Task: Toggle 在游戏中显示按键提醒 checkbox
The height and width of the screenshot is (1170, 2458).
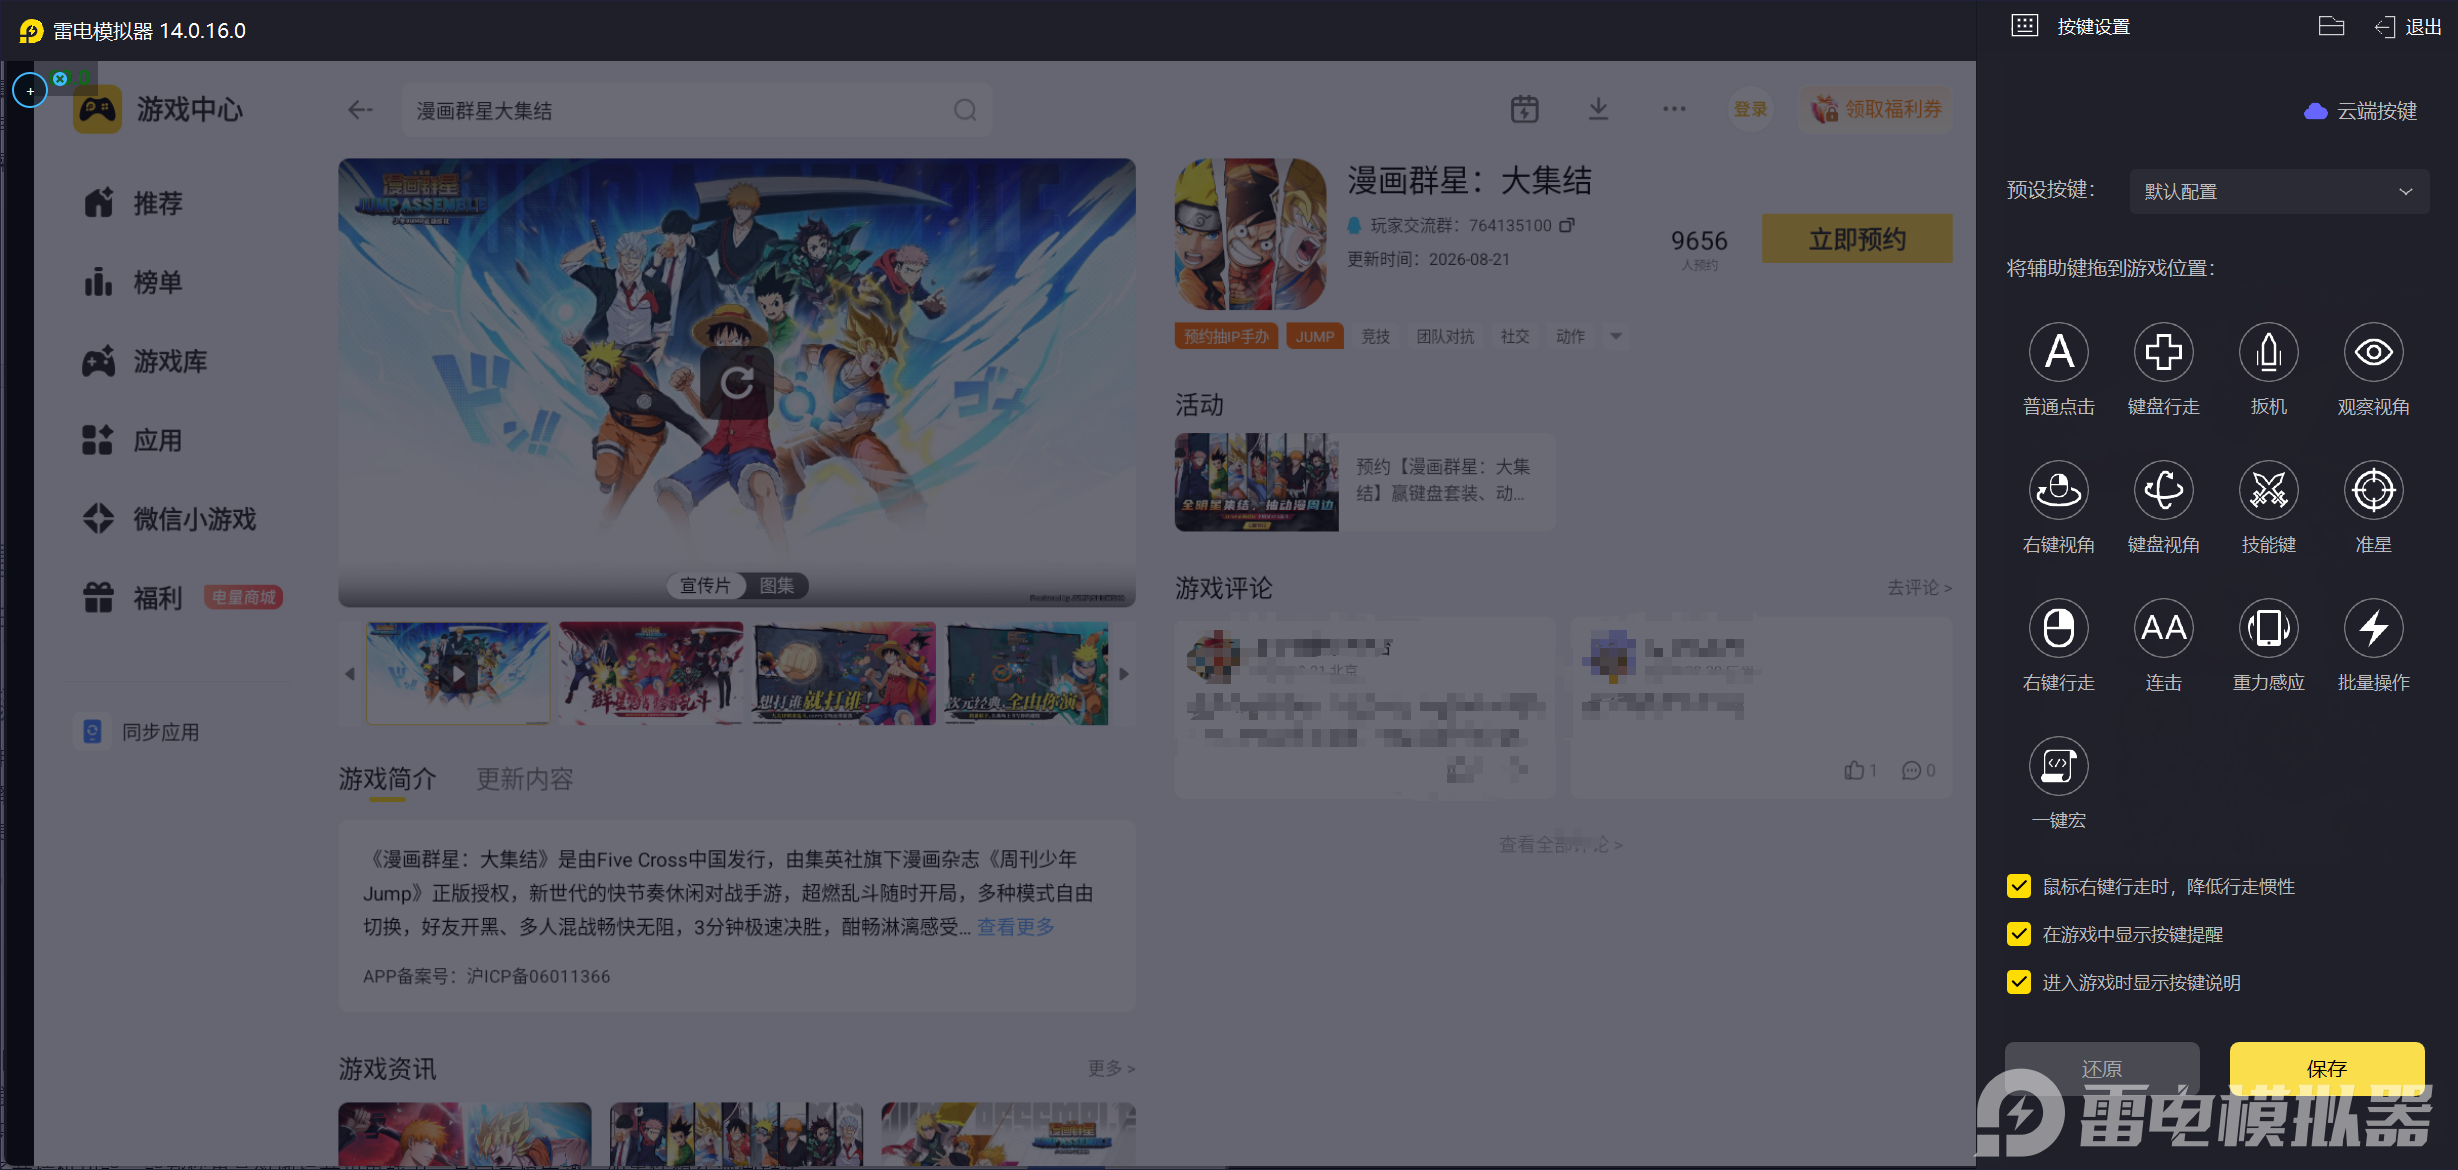Action: pyautogui.click(x=2019, y=934)
